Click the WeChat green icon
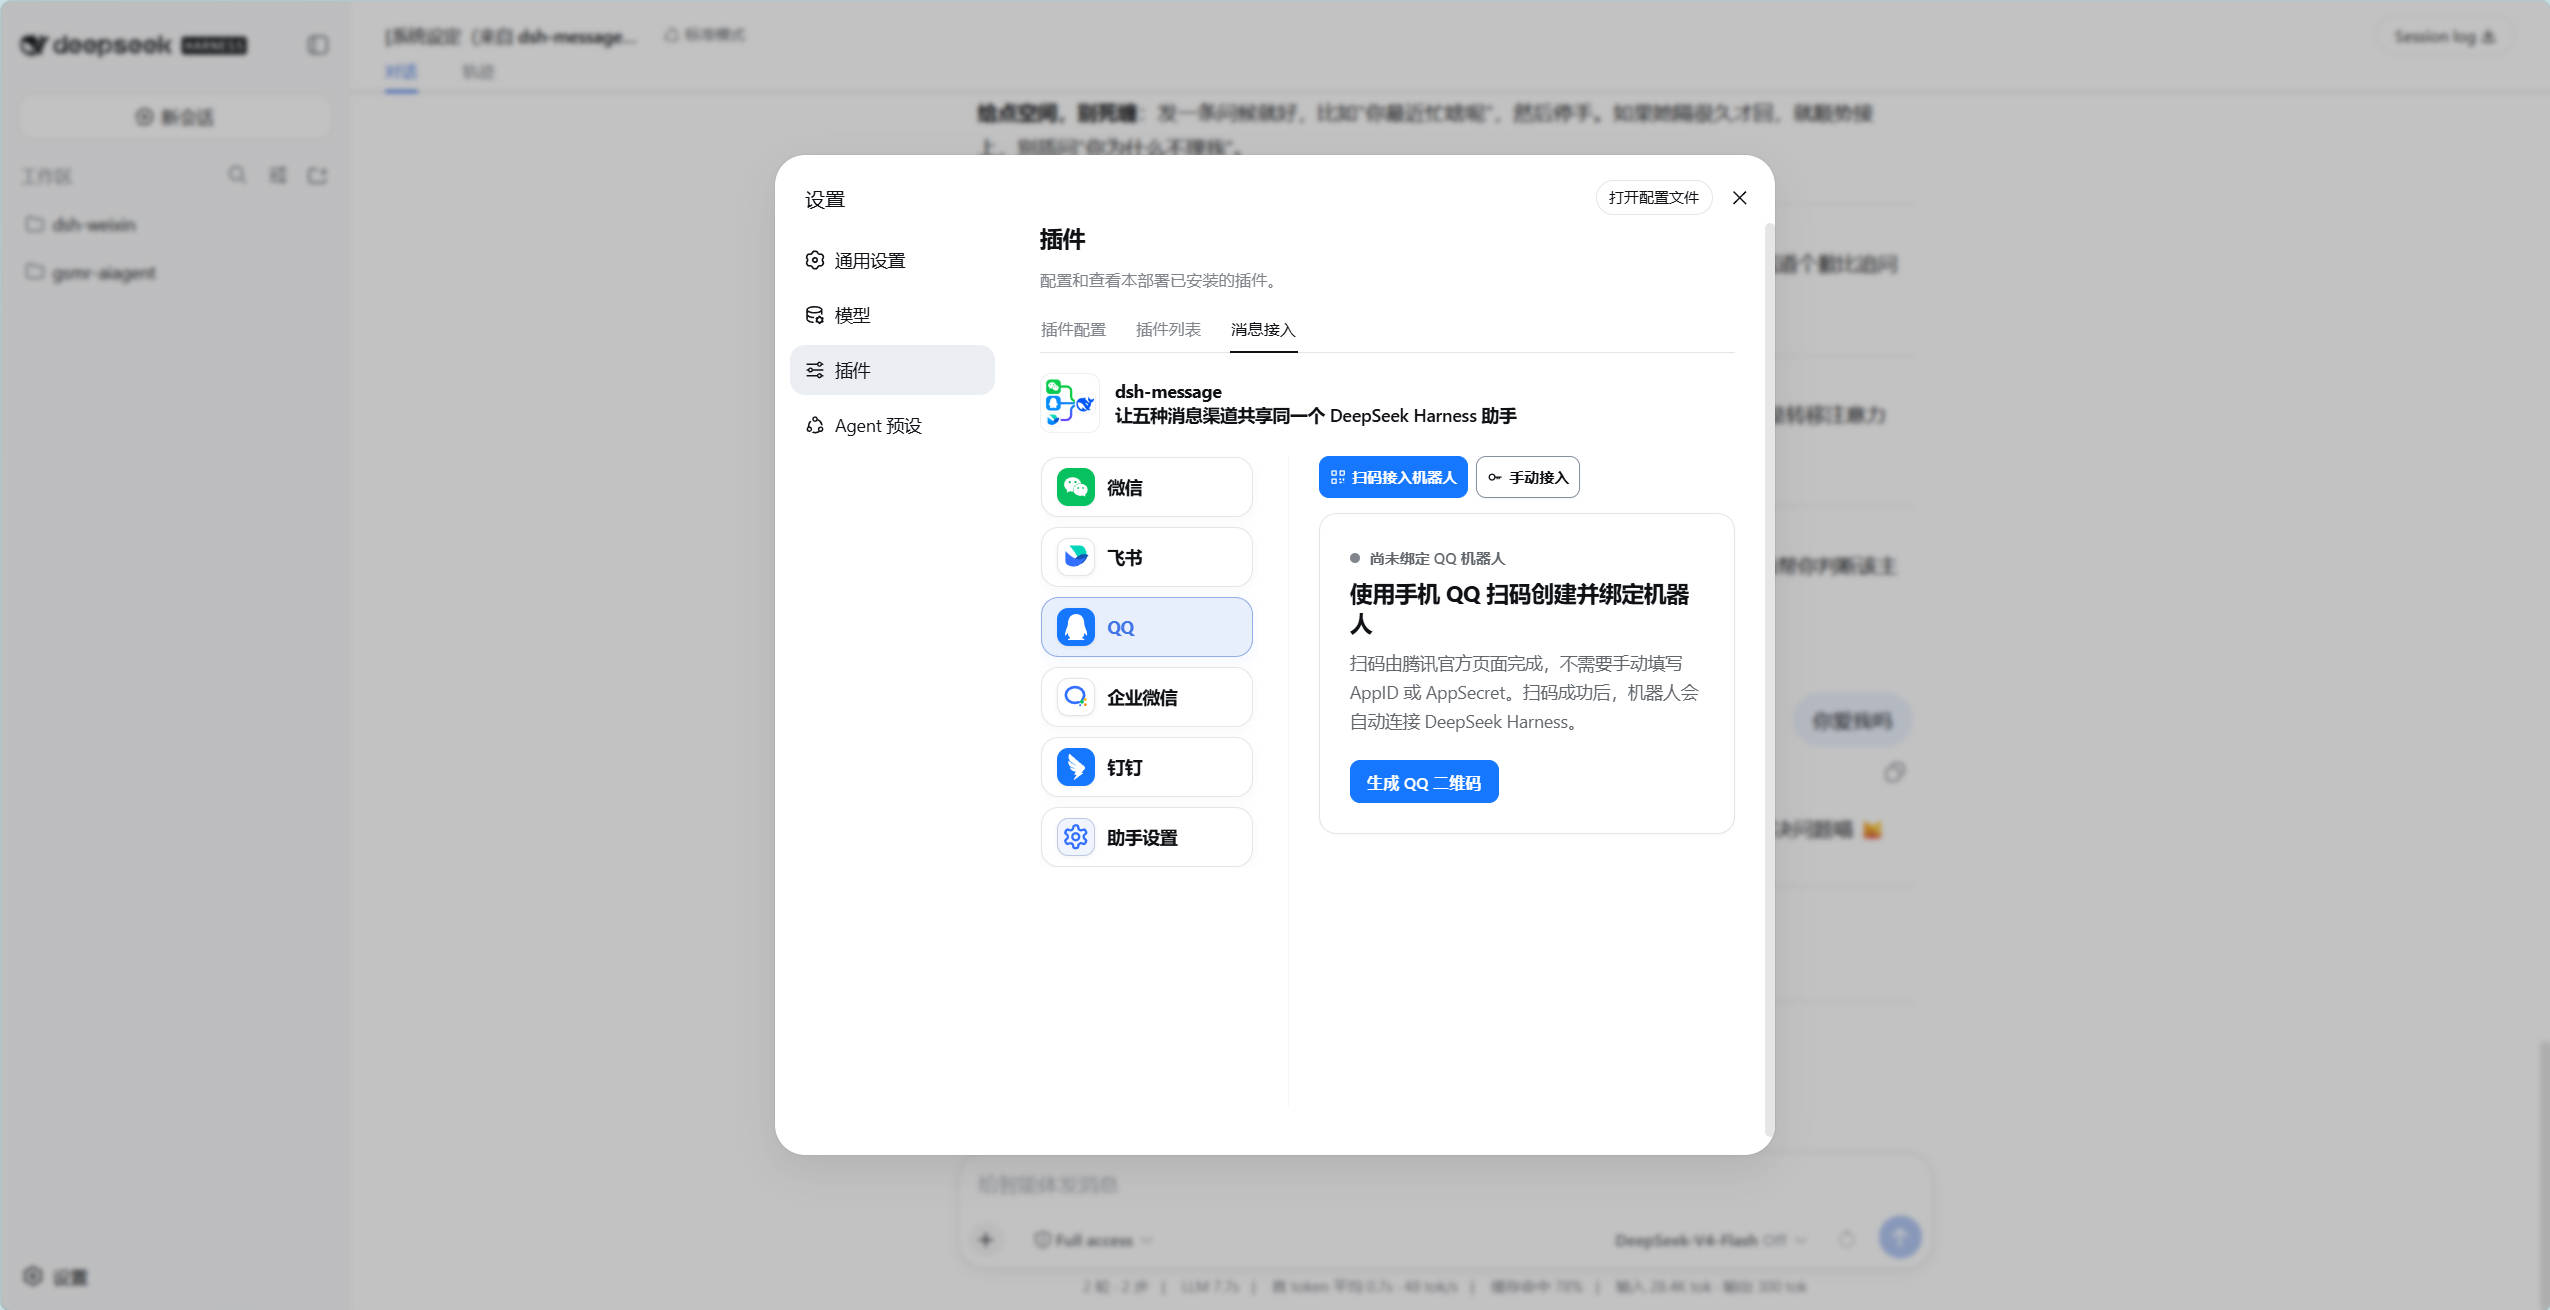Screen dimensions: 2550x1310 pyautogui.click(x=1075, y=487)
